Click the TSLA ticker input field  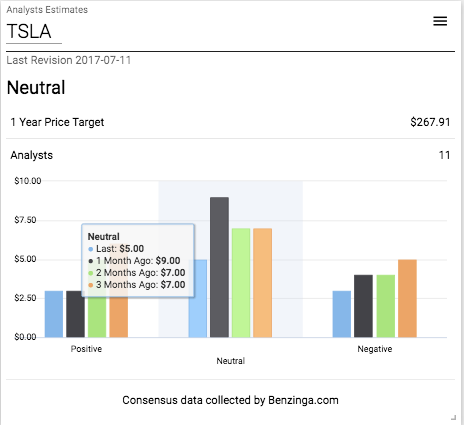pos(34,32)
